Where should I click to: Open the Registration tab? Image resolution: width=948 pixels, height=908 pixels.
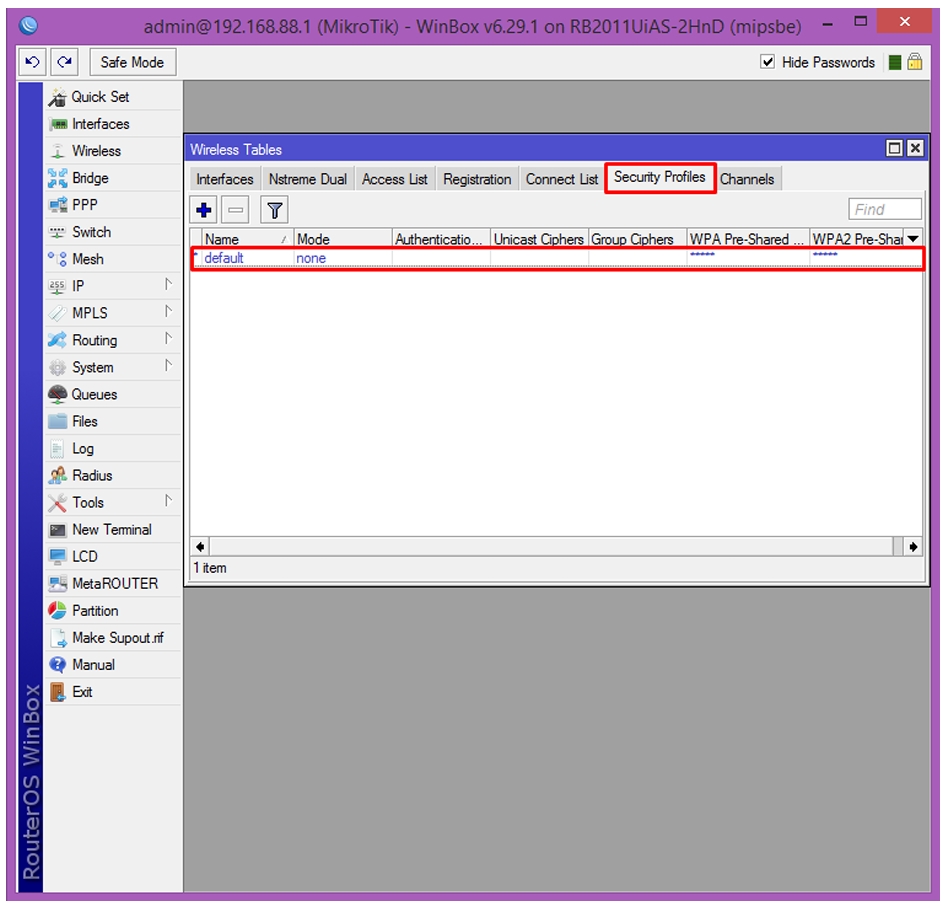[x=477, y=180]
